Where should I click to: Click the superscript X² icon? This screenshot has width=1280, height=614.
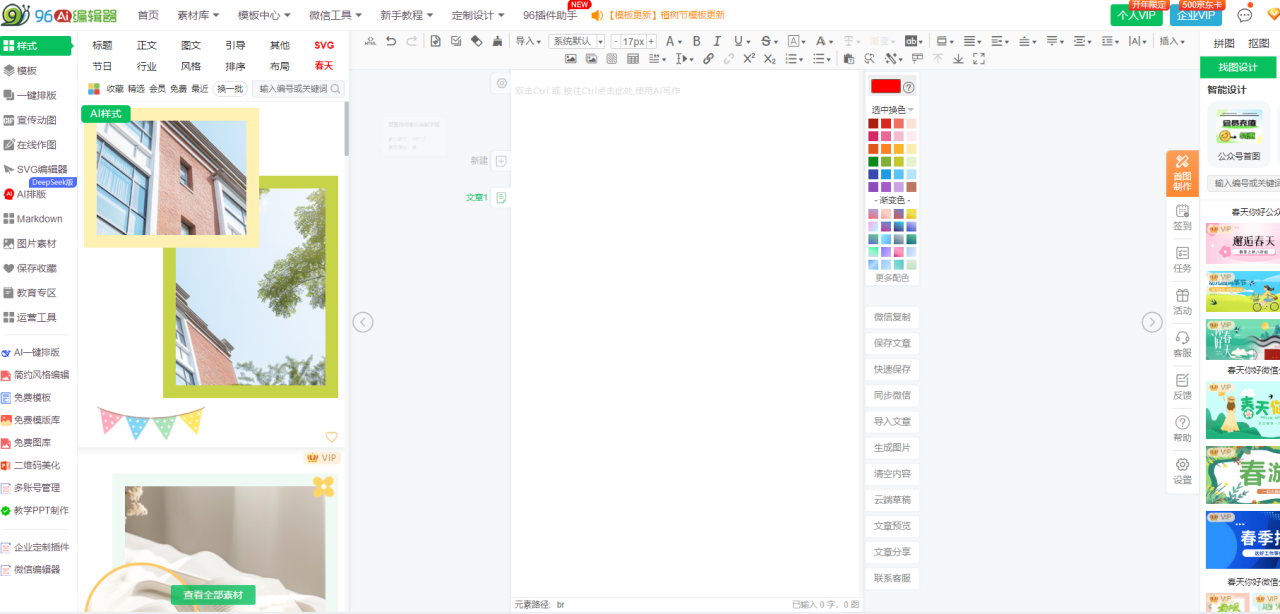[x=749, y=59]
